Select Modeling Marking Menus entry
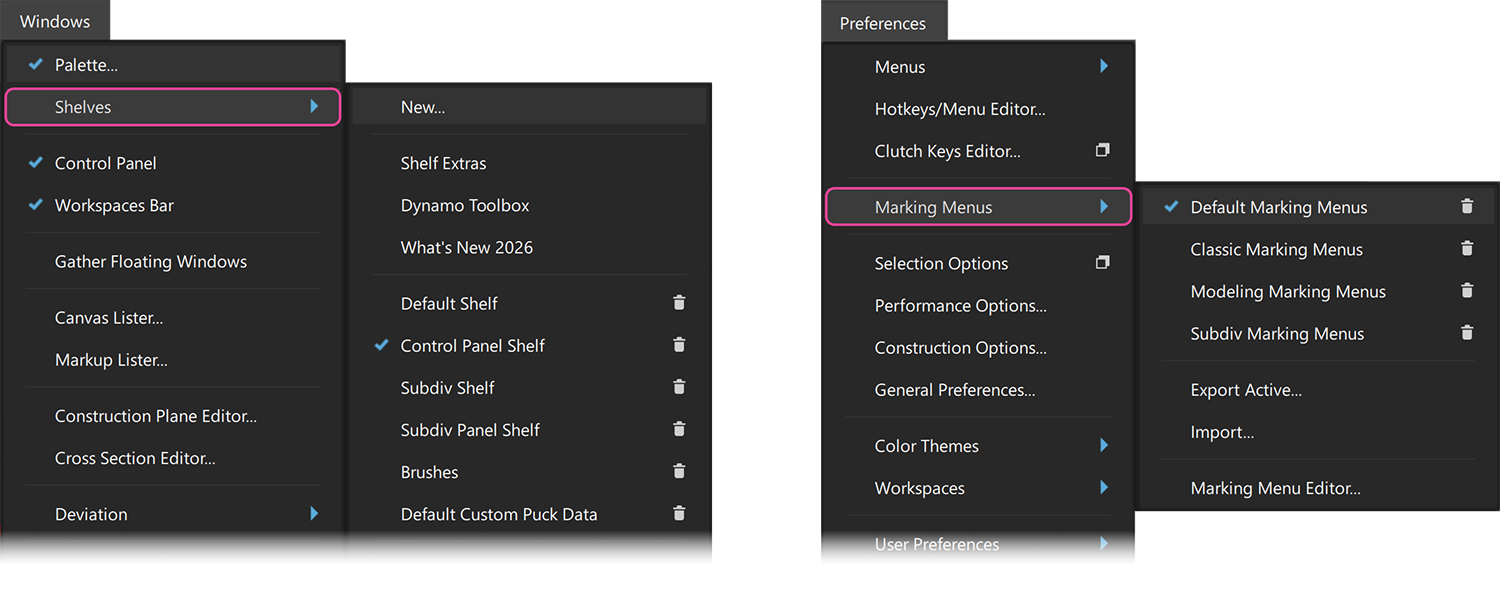 (1288, 291)
